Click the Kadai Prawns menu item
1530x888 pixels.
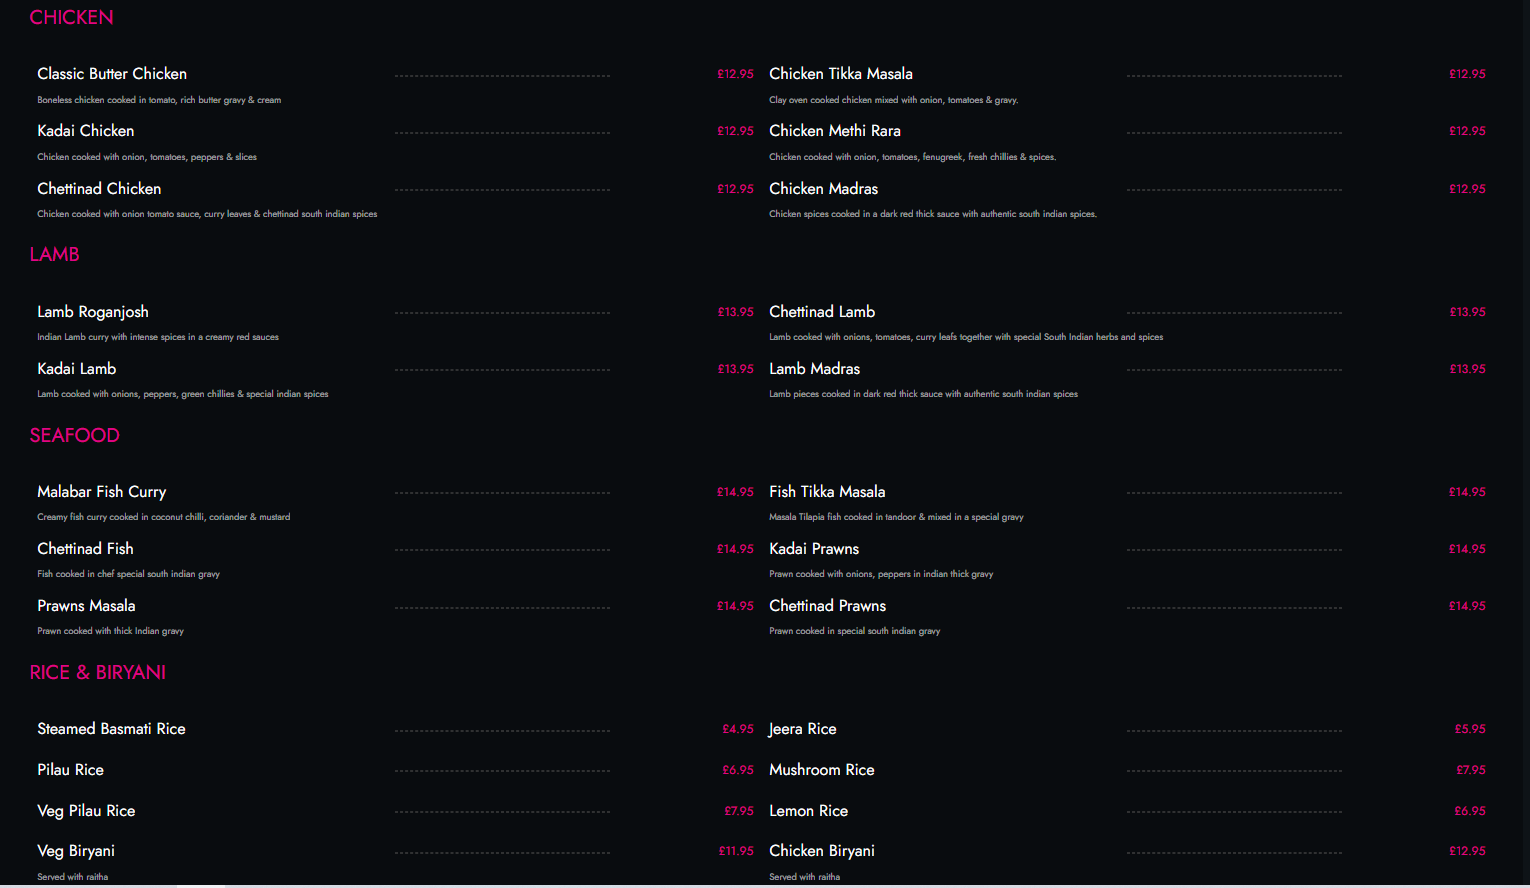pos(813,549)
